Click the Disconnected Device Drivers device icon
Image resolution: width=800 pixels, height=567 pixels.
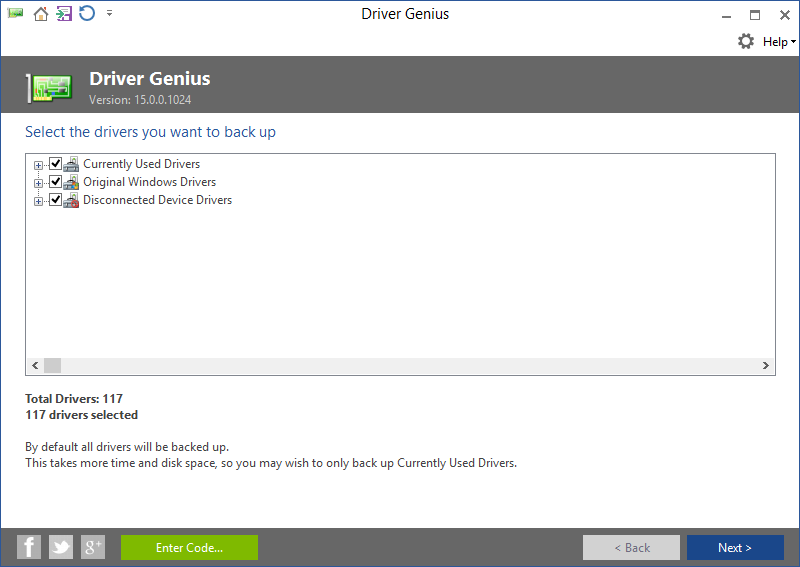[x=71, y=200]
